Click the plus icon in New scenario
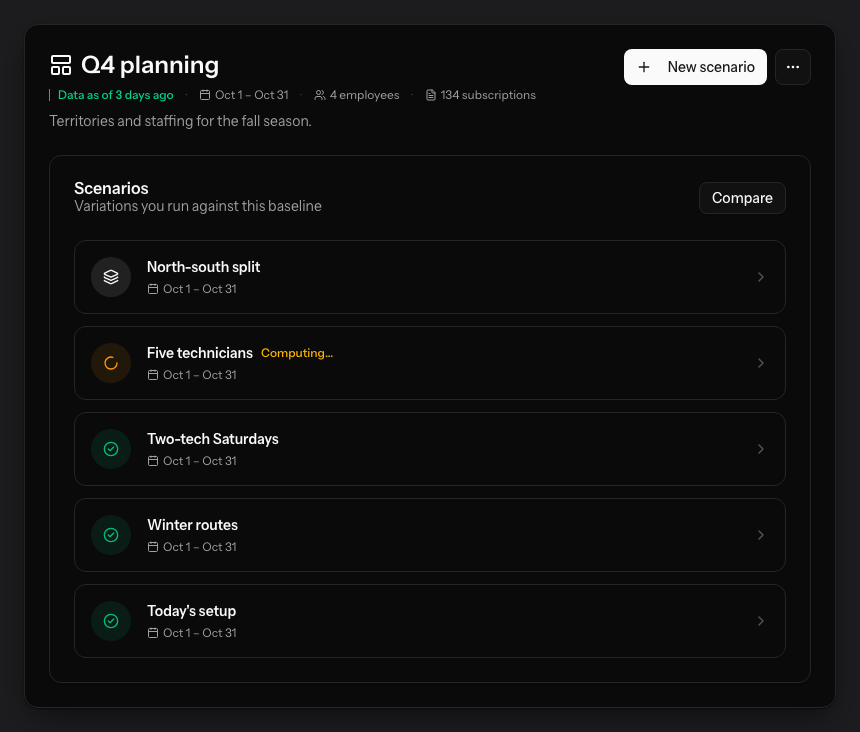The image size is (860, 732). 644,67
